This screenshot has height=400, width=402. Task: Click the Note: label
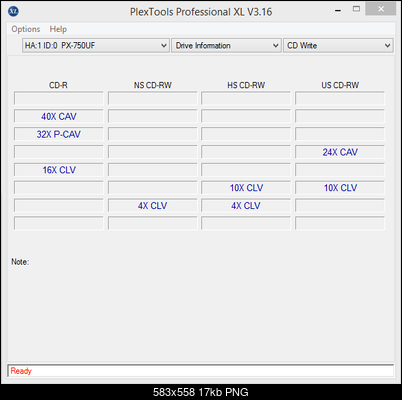[20, 262]
